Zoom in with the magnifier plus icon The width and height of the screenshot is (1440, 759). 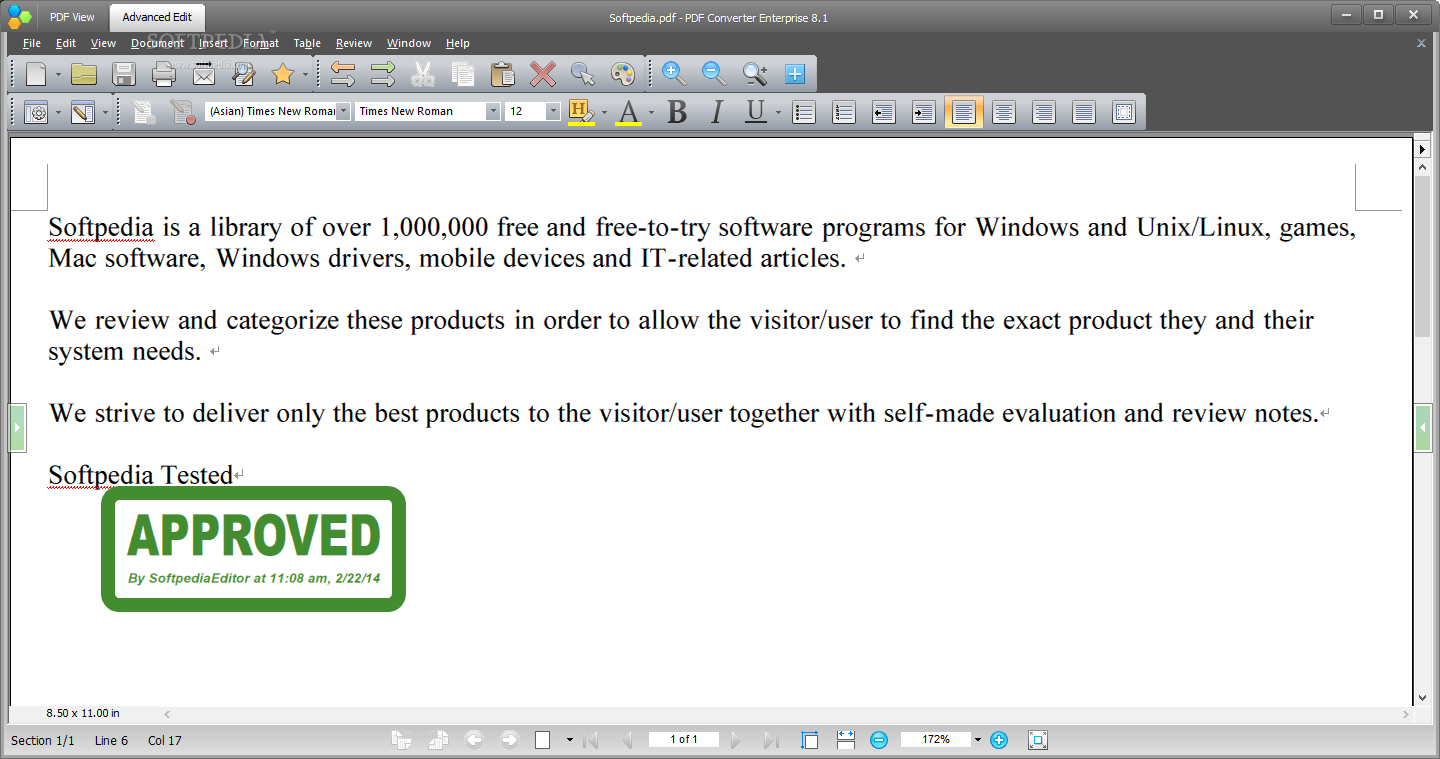tap(674, 73)
